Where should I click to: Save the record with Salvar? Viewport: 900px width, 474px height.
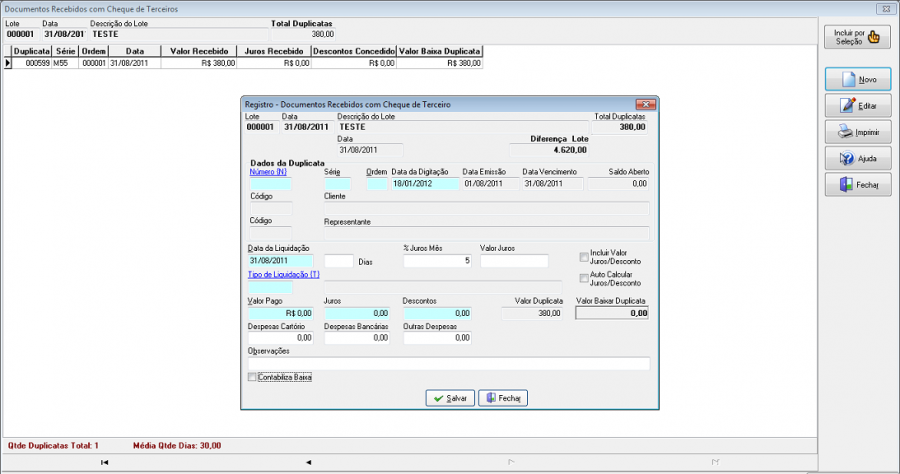pos(450,398)
